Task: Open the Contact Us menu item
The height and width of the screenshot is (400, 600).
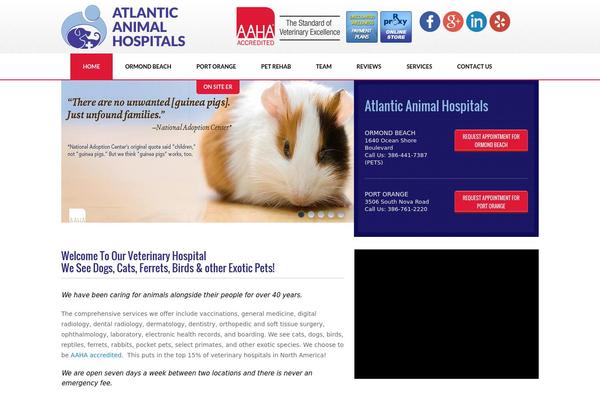Action: pos(474,67)
